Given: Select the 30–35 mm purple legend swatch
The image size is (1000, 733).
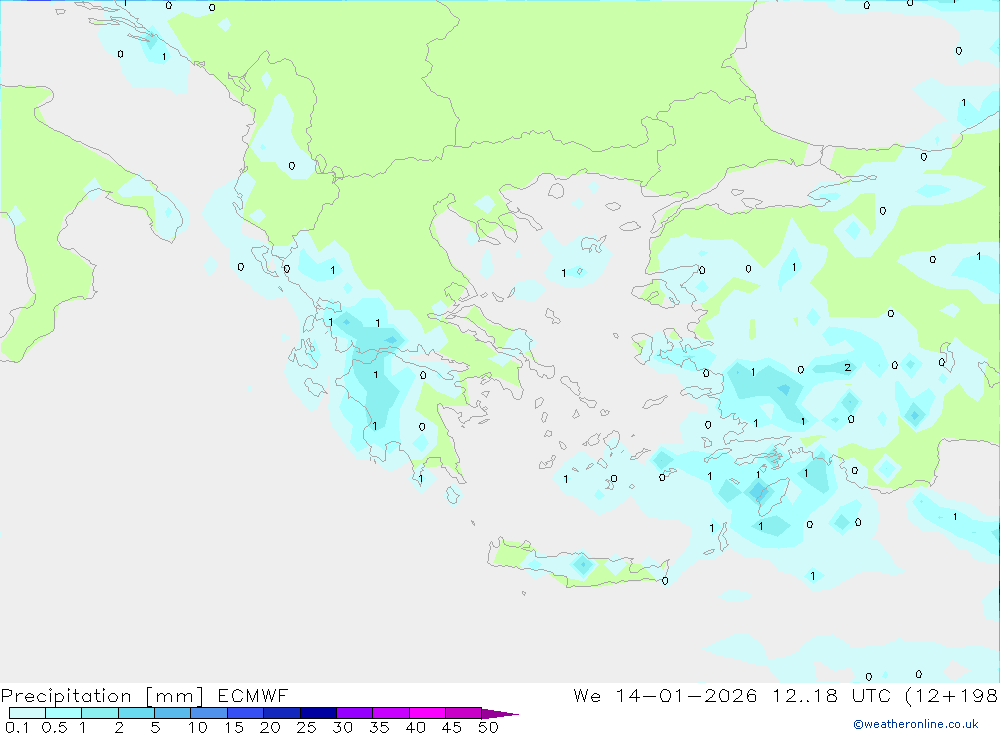Looking at the screenshot, I should pyautogui.click(x=355, y=713).
